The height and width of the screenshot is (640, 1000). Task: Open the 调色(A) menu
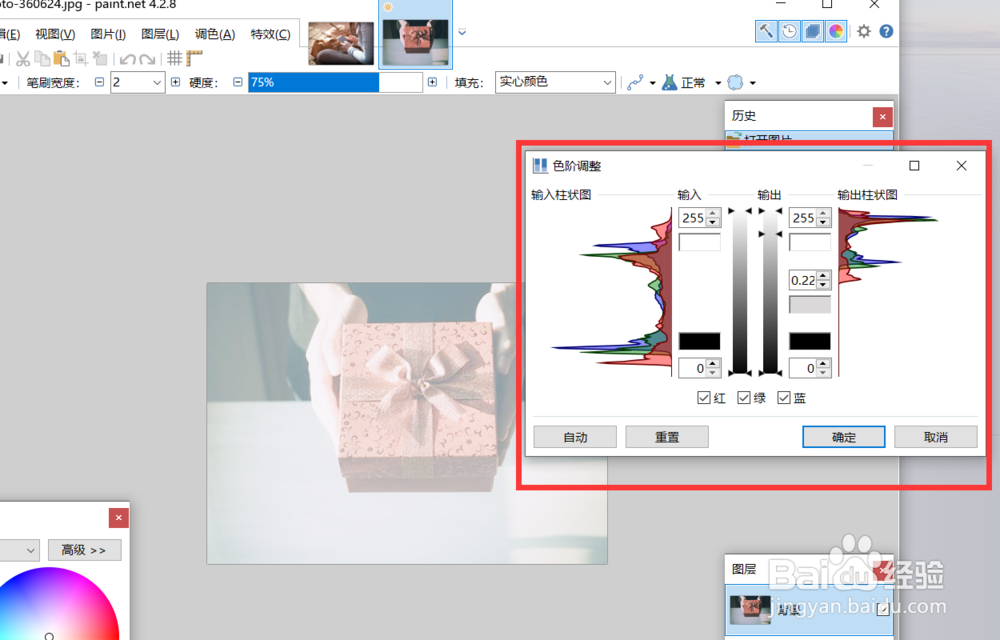(x=214, y=33)
